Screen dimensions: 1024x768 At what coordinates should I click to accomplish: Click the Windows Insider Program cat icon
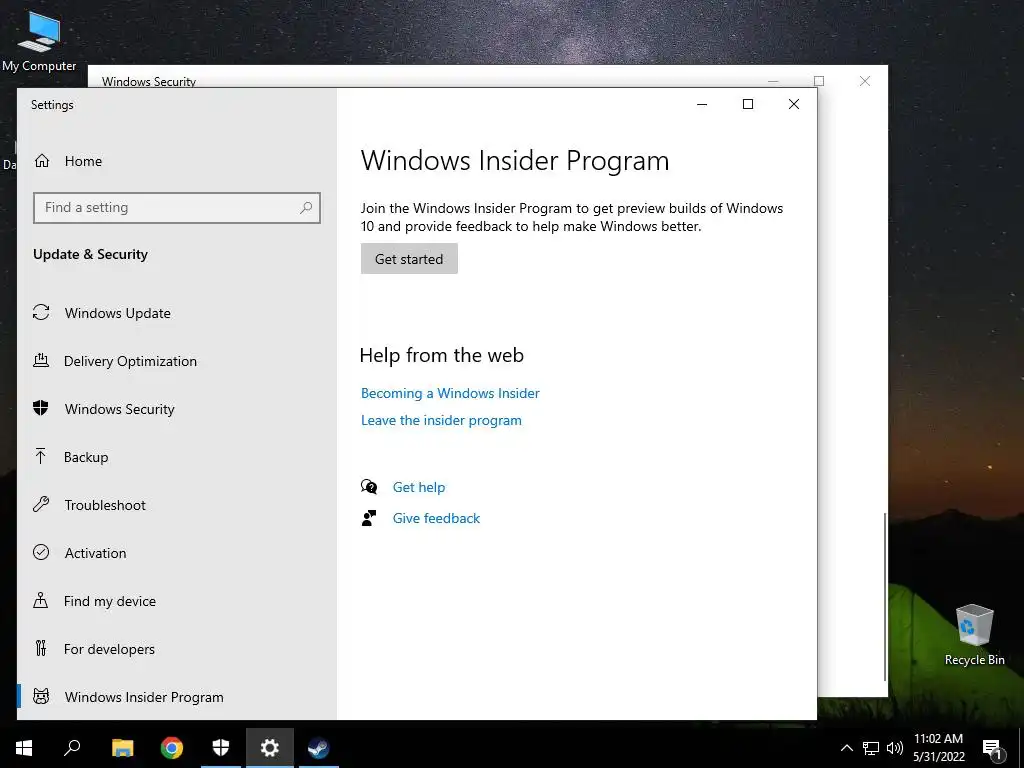click(41, 697)
